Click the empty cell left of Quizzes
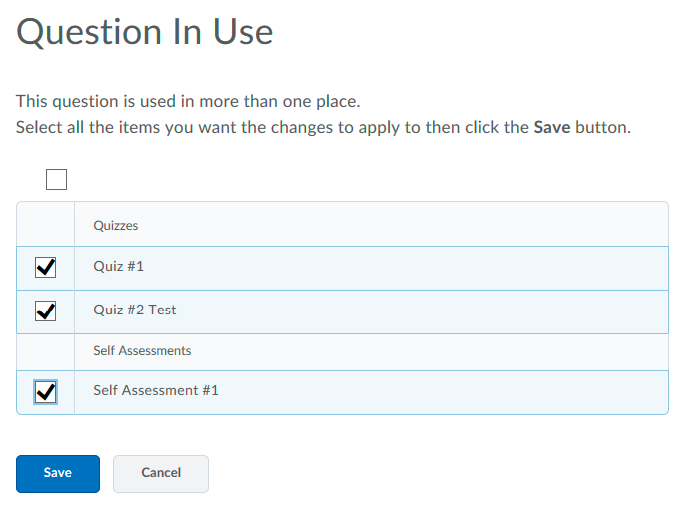Viewport: 686px width, 514px height. coord(45,225)
